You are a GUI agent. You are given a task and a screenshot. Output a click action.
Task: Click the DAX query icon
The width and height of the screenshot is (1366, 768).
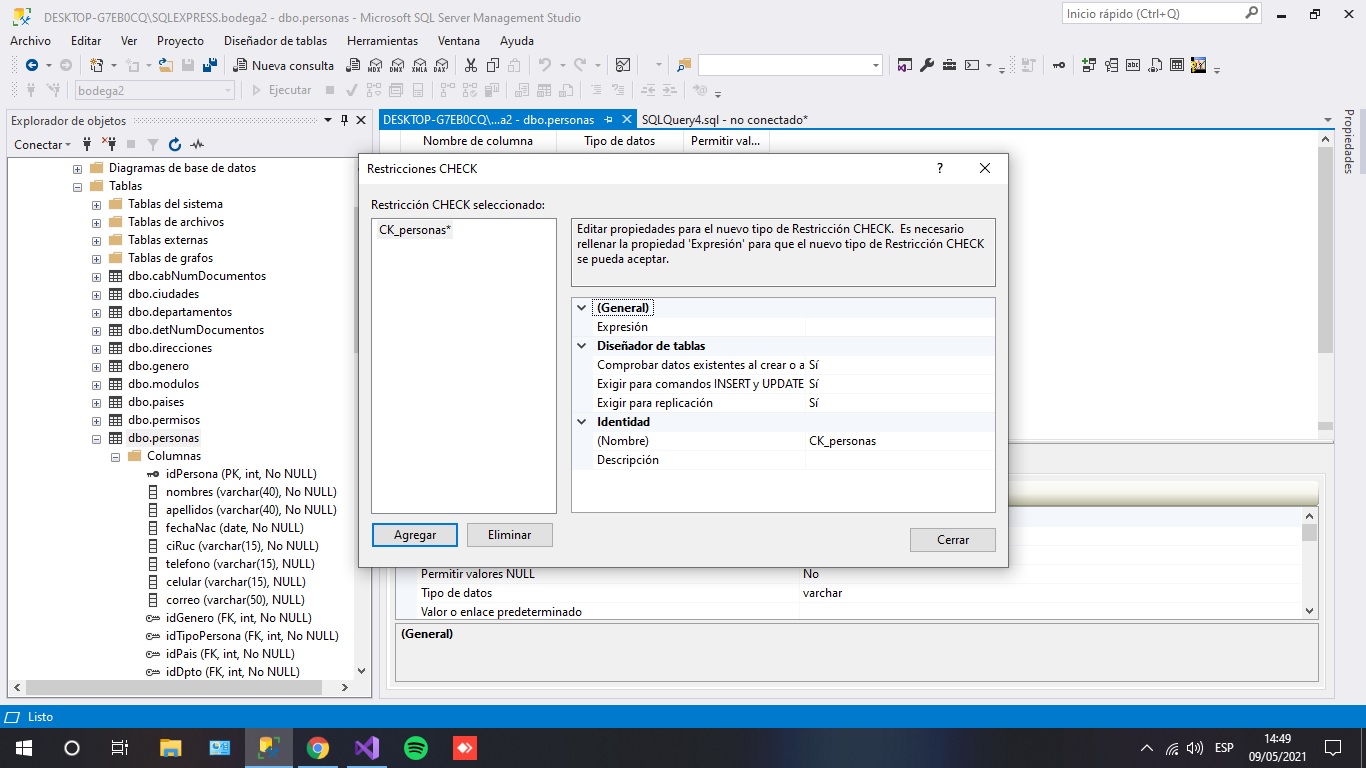(x=440, y=65)
